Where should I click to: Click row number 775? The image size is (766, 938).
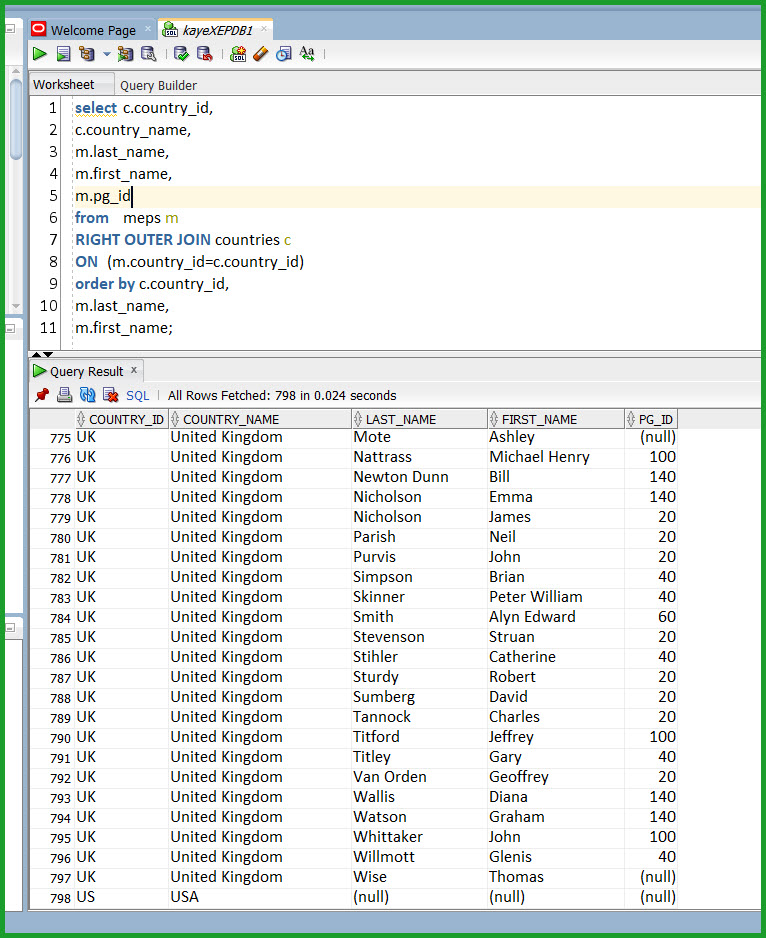(x=60, y=438)
